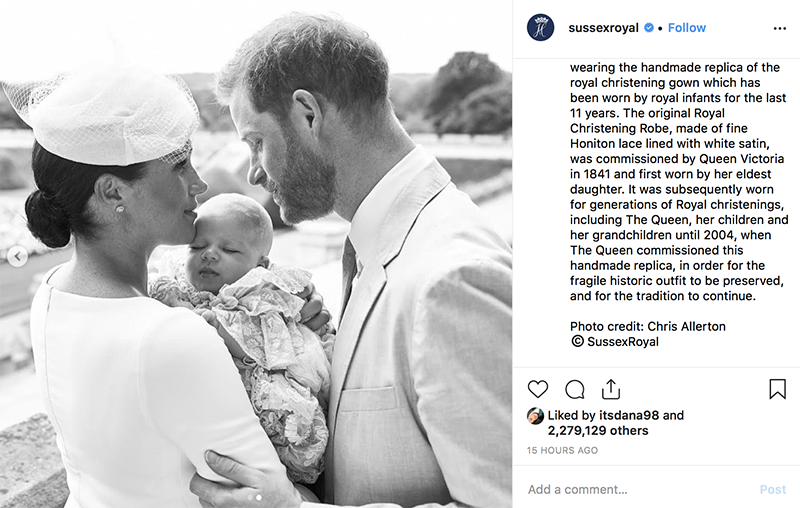Click the second carousel dot indicator
This screenshot has width=800, height=508.
click(259, 496)
